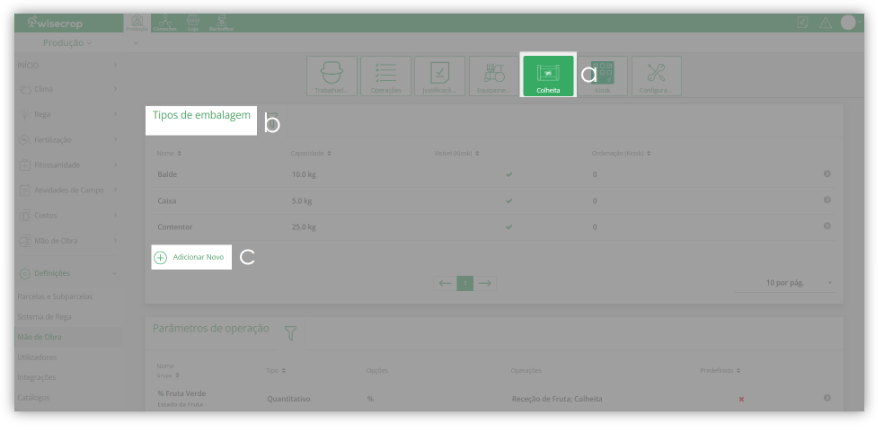The height and width of the screenshot is (430, 878).
Task: Open the Backoffice module icon
Action: [222, 23]
